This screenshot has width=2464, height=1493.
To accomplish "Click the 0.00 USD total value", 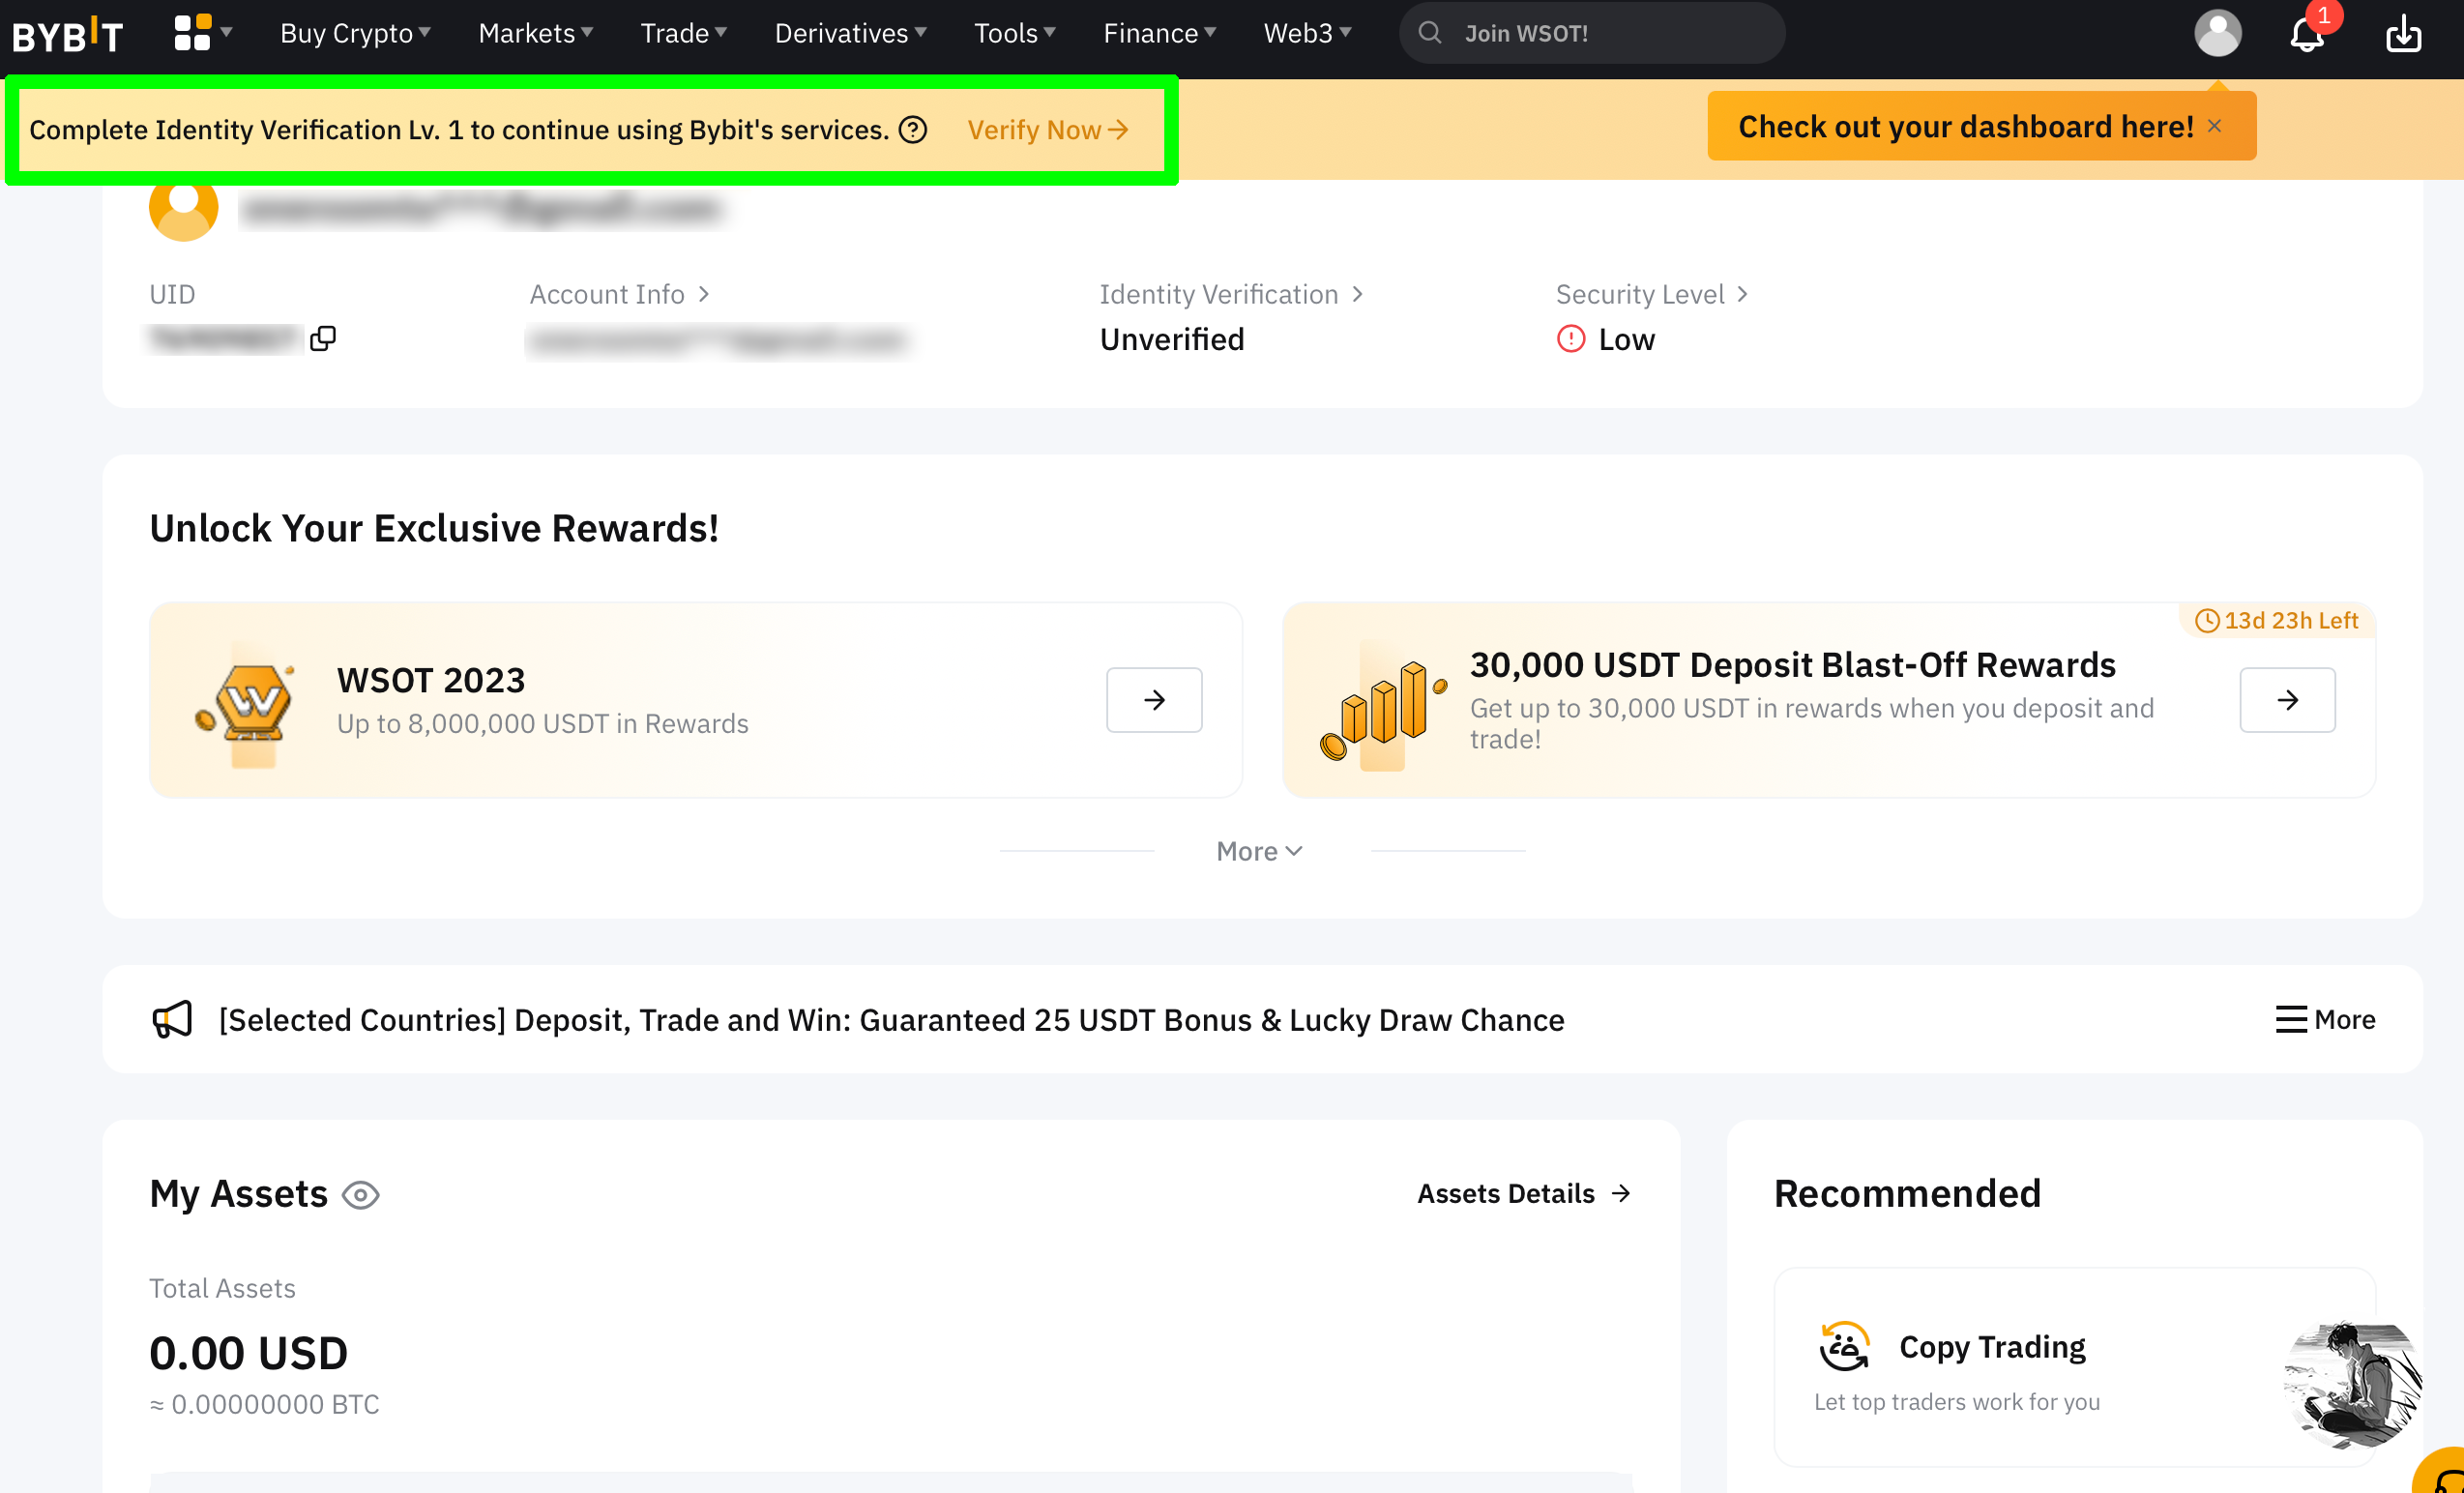I will tap(248, 1353).
